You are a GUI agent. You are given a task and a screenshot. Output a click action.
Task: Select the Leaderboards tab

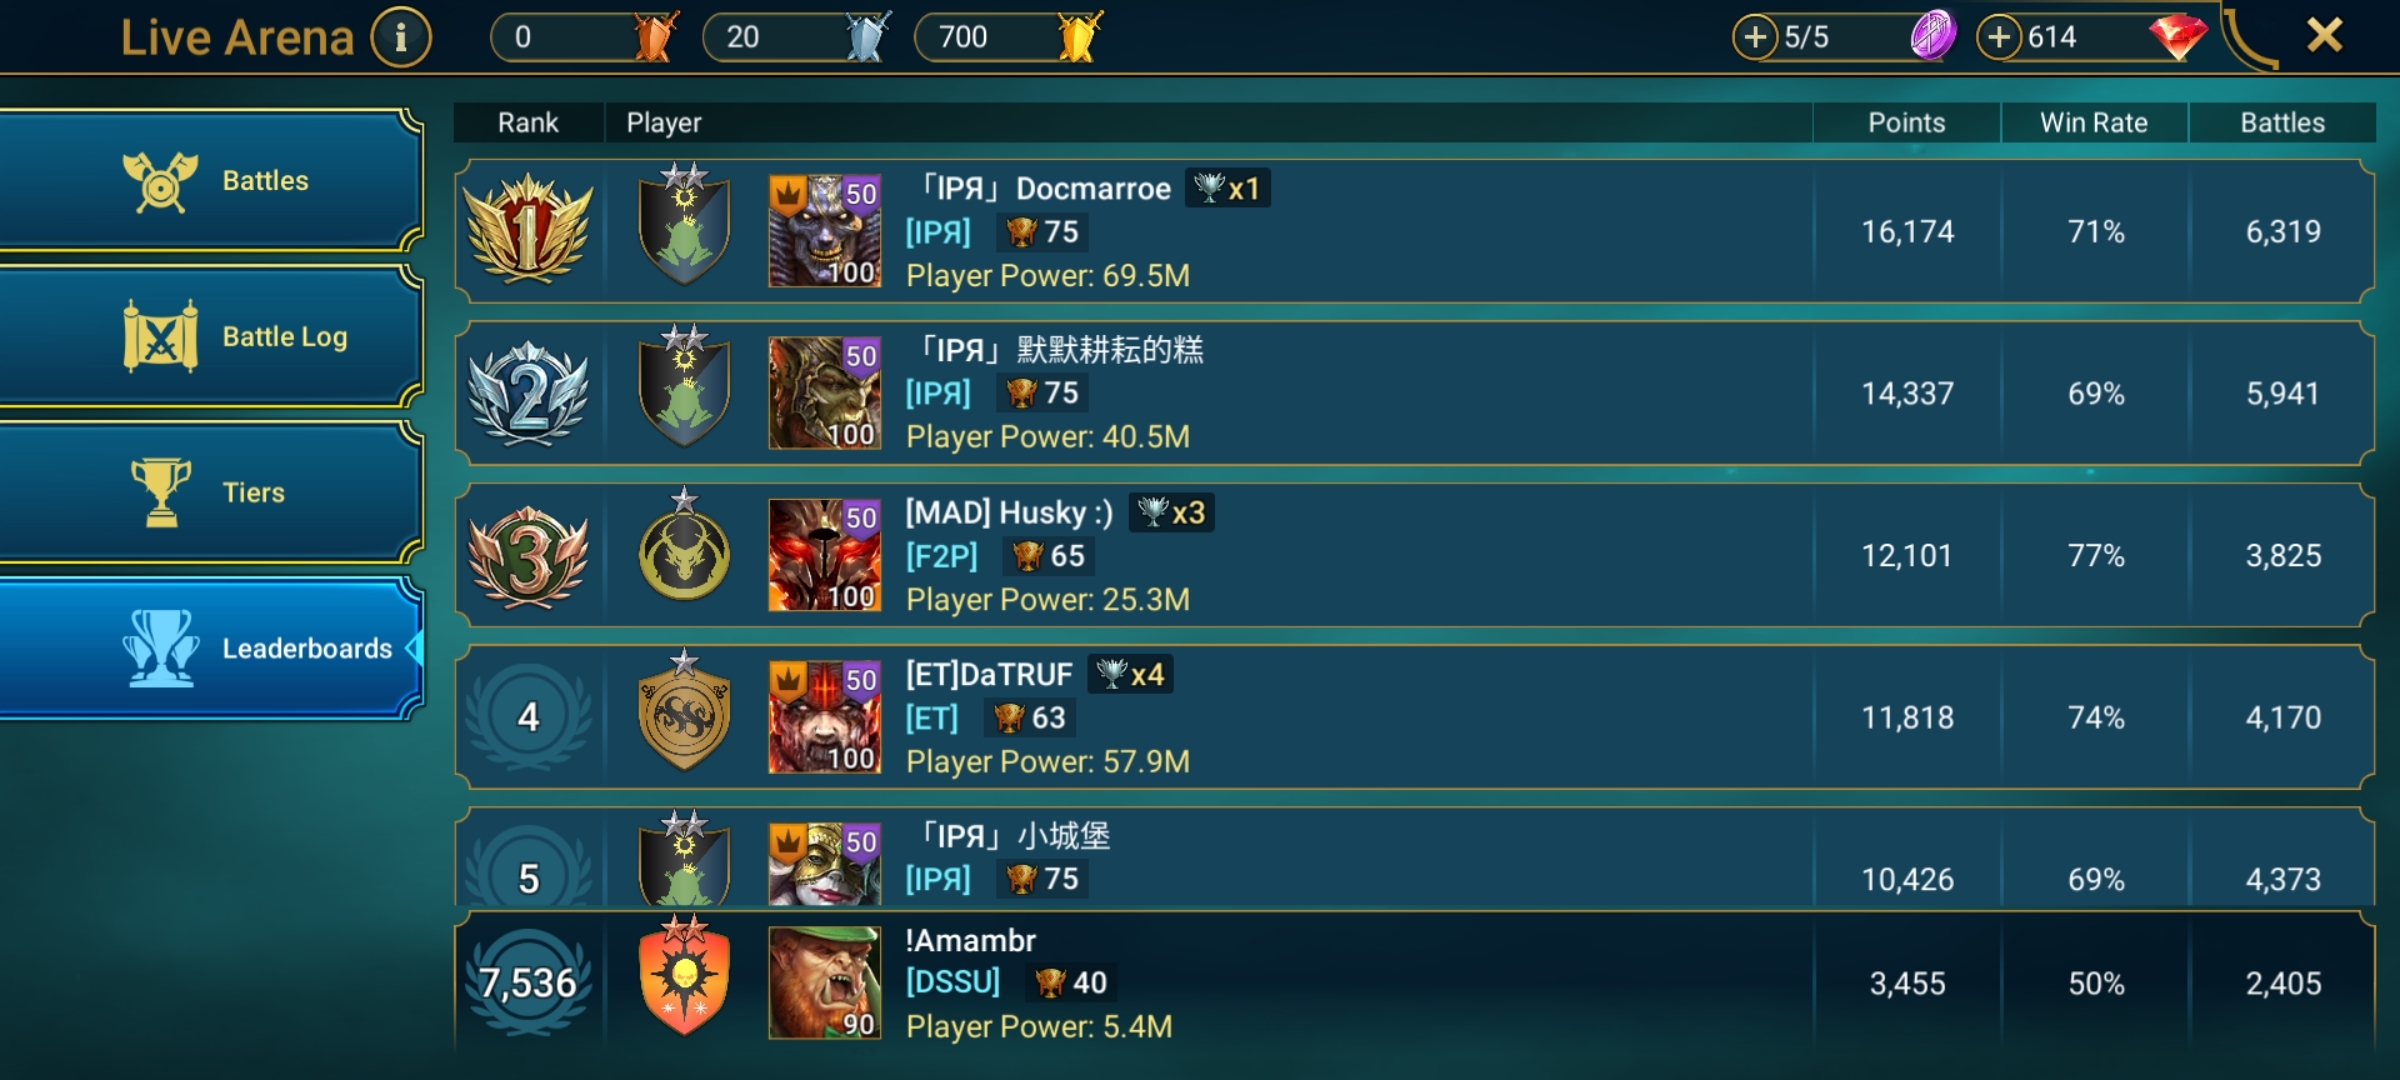point(210,649)
